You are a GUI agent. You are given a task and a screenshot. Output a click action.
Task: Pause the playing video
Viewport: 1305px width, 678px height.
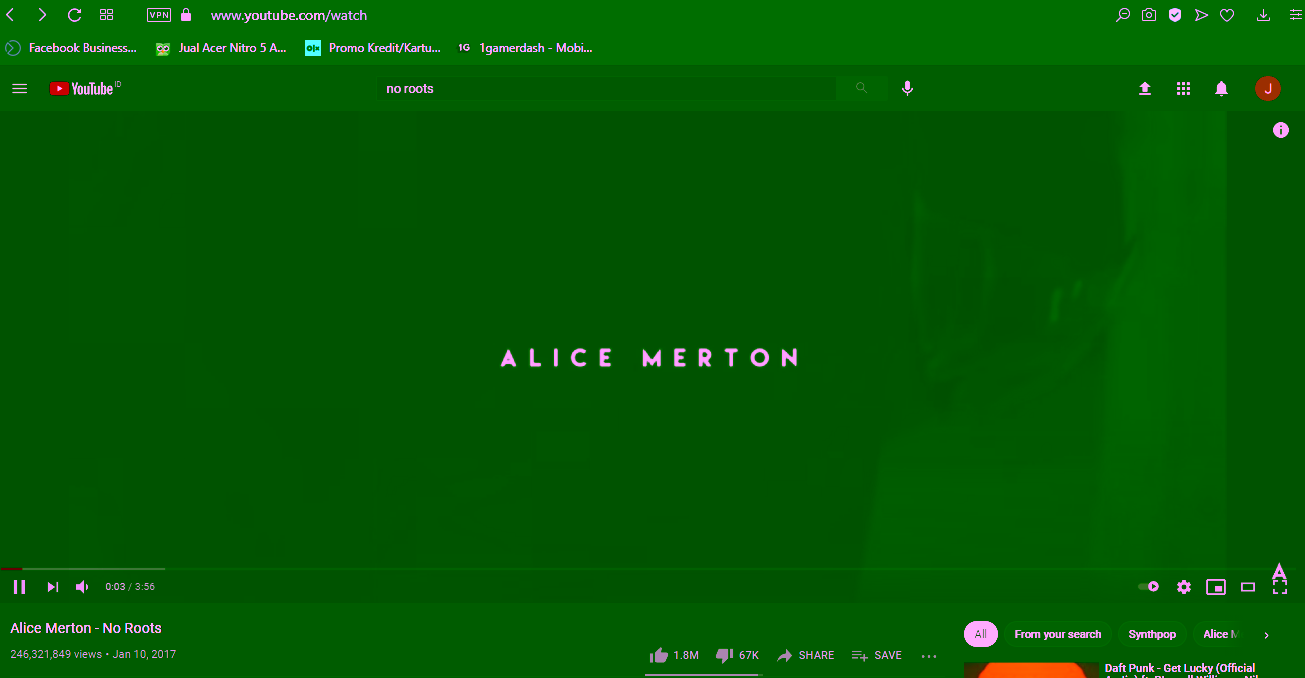[x=19, y=587]
